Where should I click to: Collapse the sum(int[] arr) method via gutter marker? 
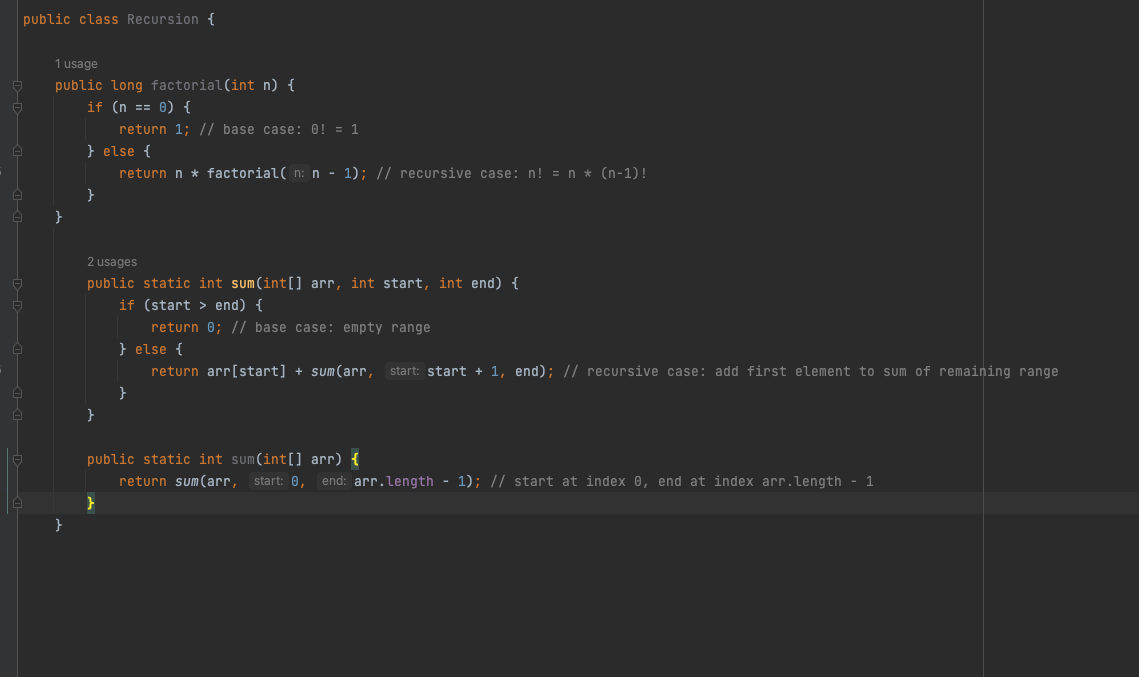pos(17,459)
